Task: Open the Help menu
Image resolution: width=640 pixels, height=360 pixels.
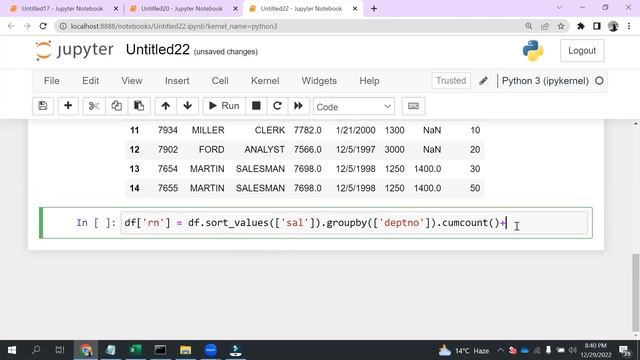Action: pyautogui.click(x=369, y=81)
